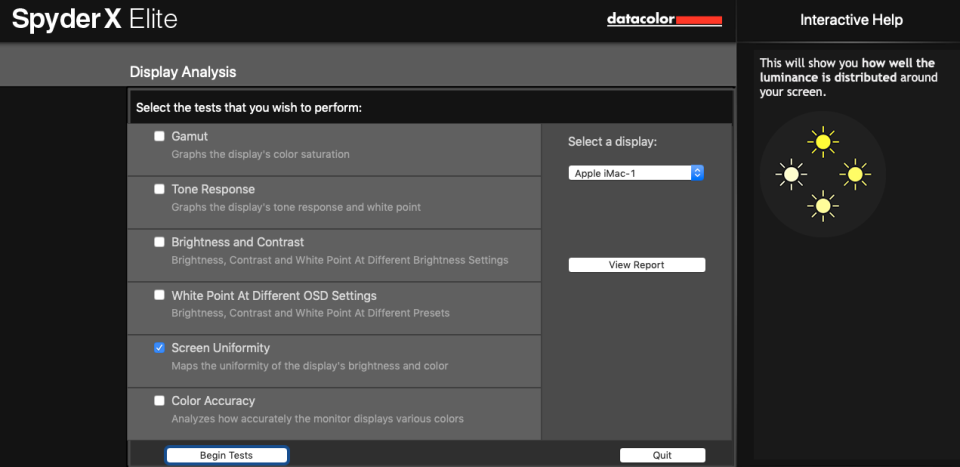Click 'Brightness, Contrast and White Point At Different Brightness Settings'
960x467 pixels.
(340, 260)
